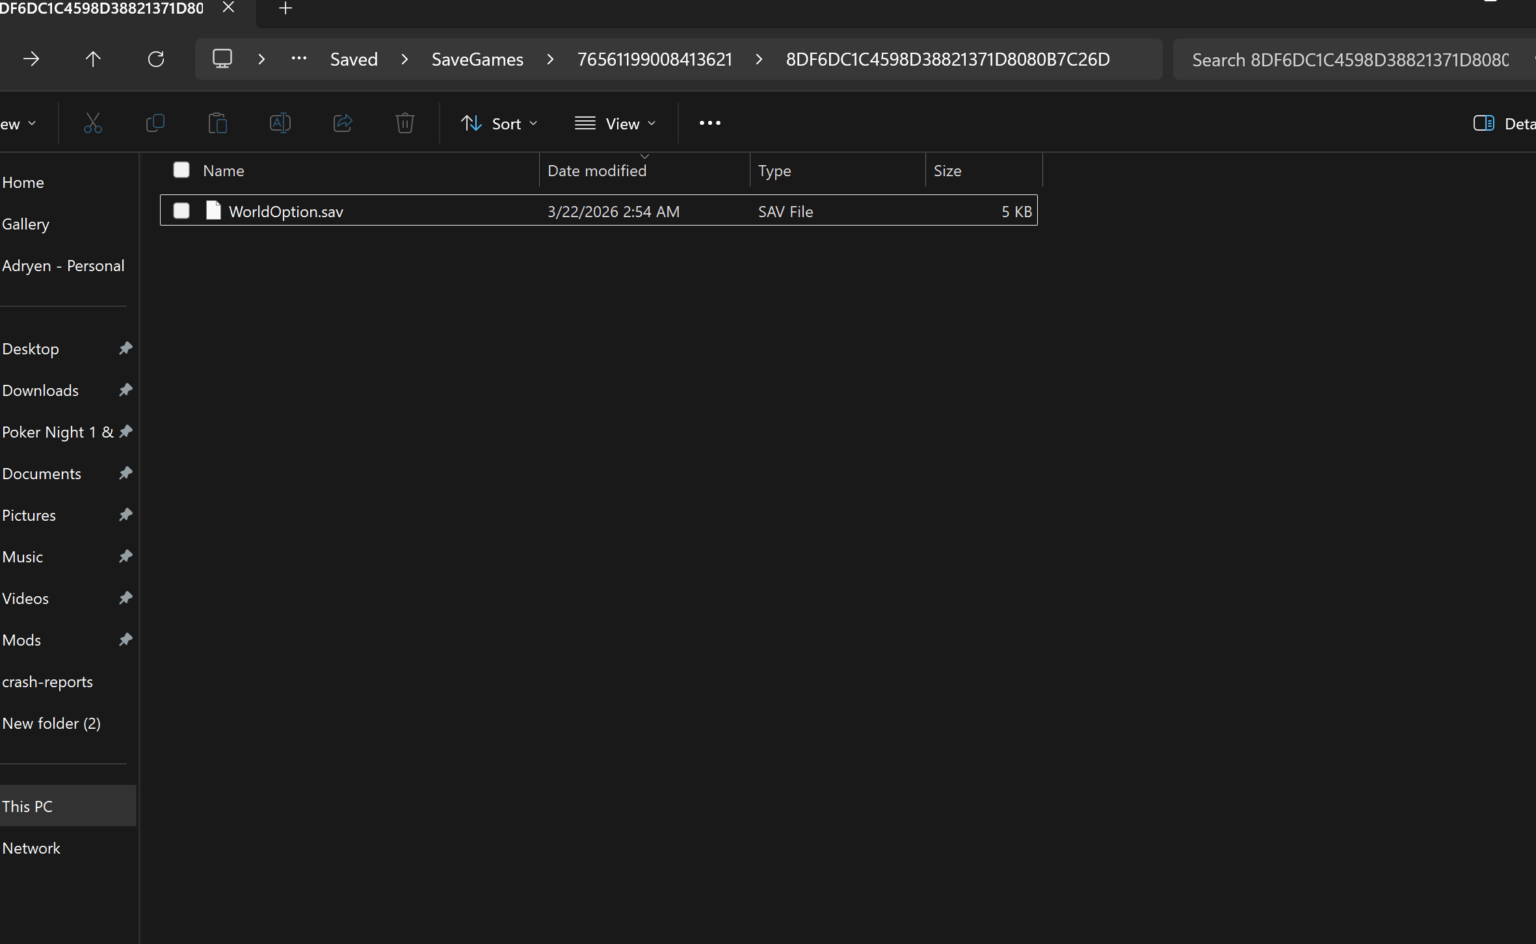Sort files by Date modified column
This screenshot has height=944, width=1536.
(597, 171)
